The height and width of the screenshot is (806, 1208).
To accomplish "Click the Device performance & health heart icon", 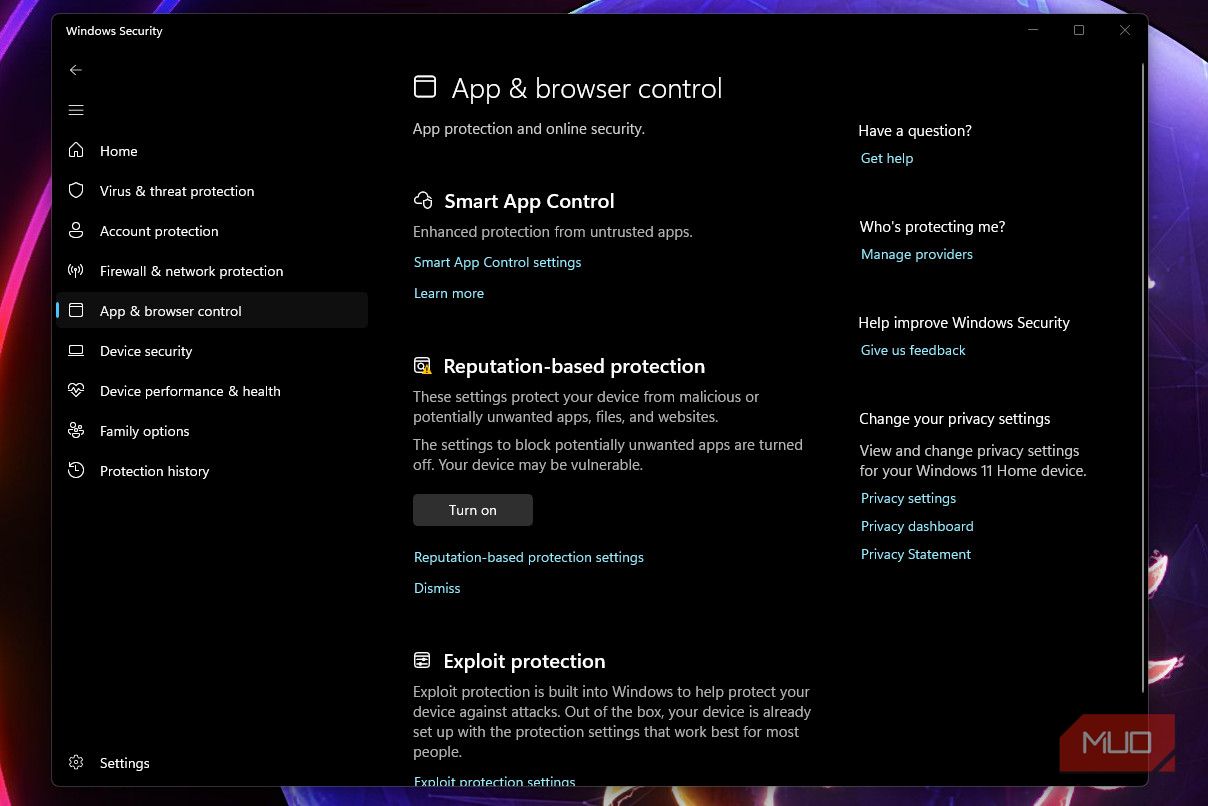I will pyautogui.click(x=76, y=390).
